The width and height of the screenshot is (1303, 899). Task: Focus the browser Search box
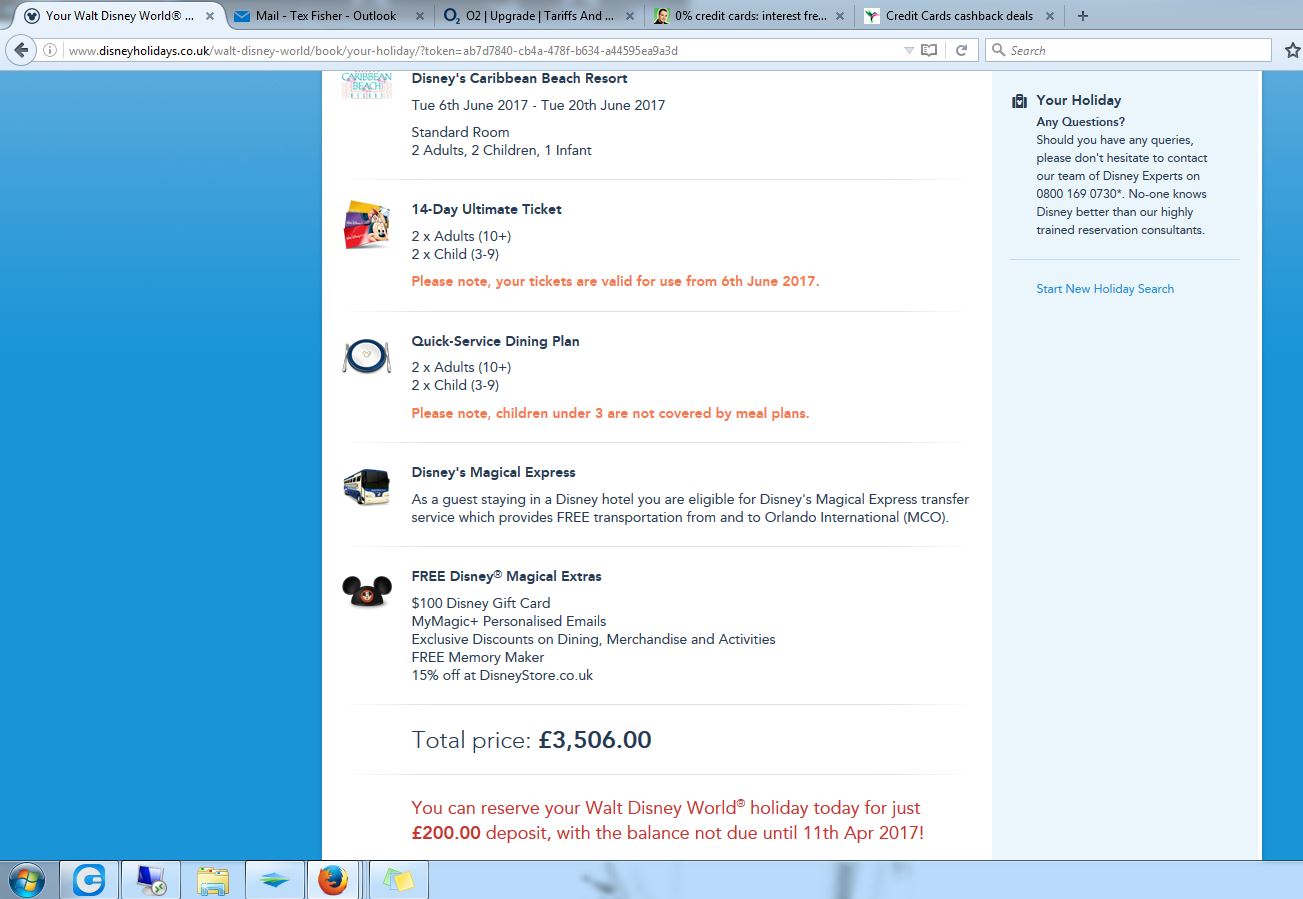(1128, 50)
